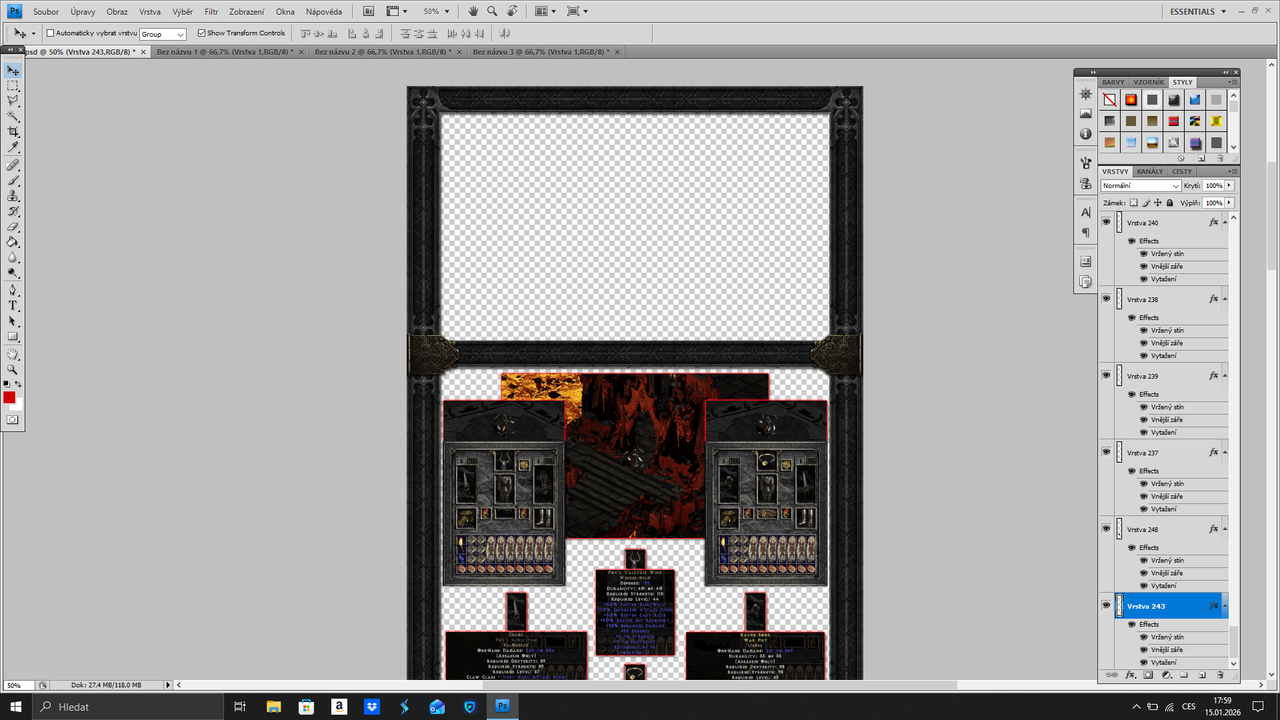Select the Clone Stamp tool

click(13, 196)
